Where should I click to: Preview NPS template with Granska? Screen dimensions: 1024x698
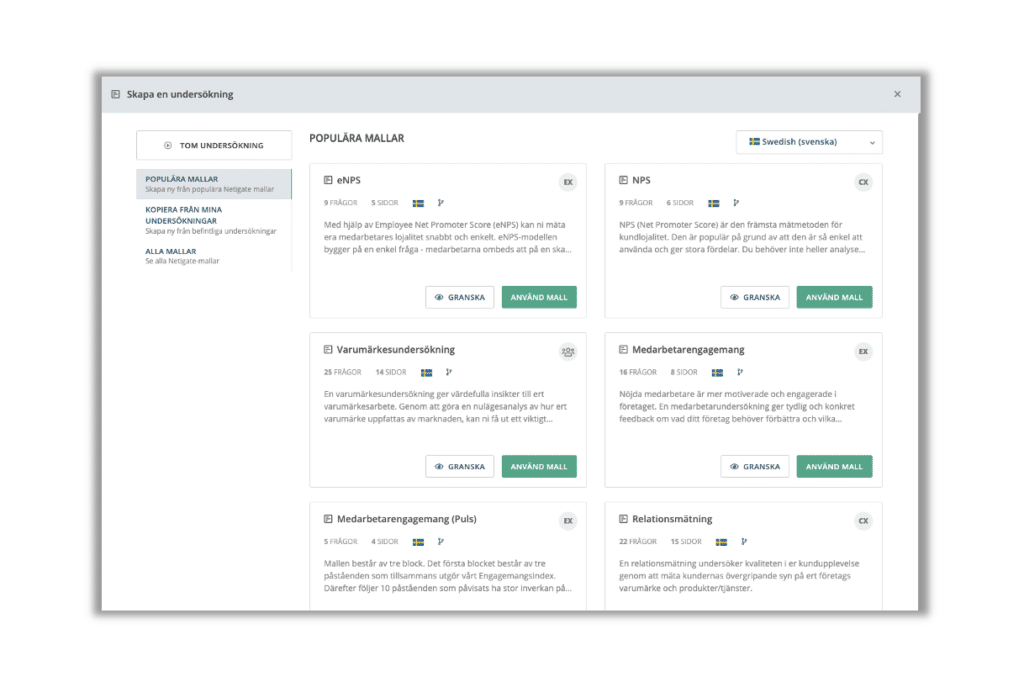tap(754, 297)
